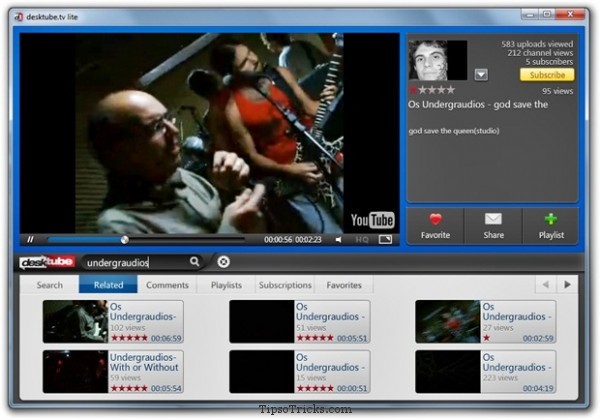Click the 59 views text
The image size is (600, 420).
[x=125, y=378]
